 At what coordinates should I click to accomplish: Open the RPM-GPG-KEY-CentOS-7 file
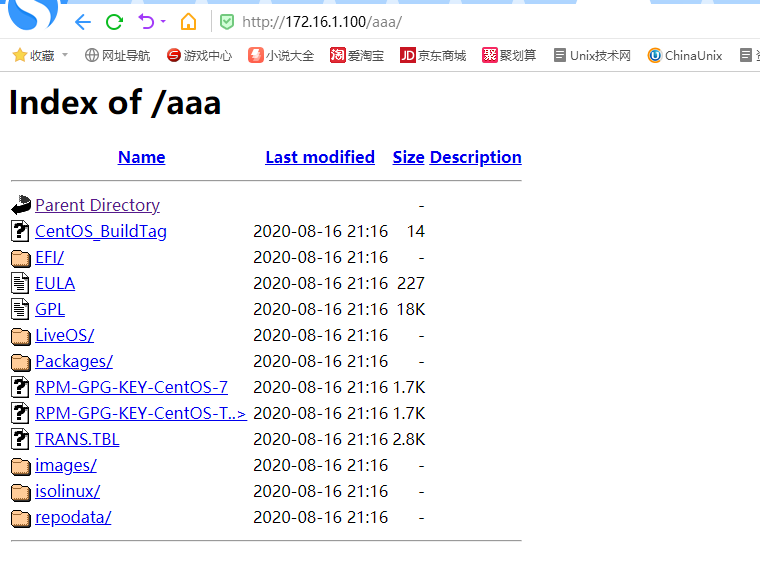pos(131,387)
